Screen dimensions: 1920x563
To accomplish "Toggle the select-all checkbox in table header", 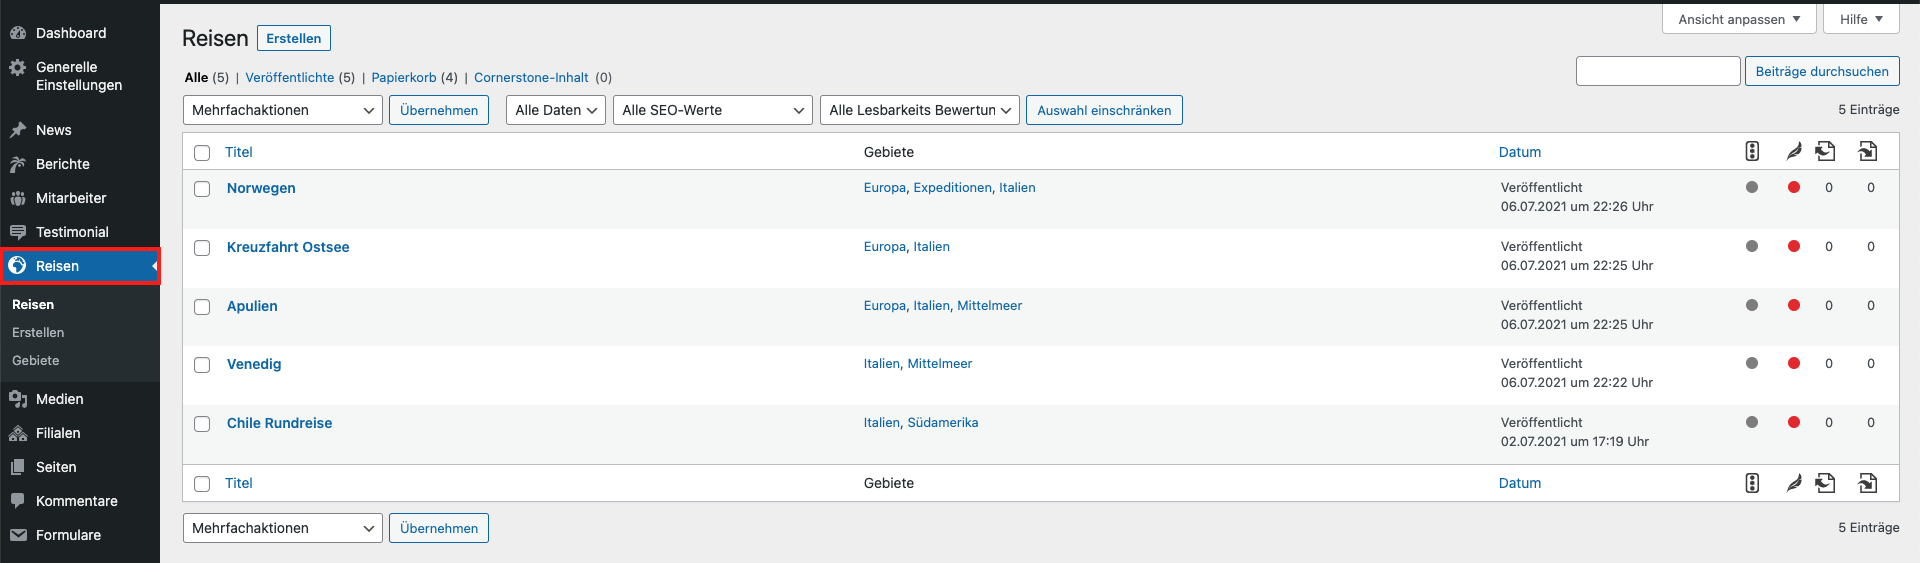I will coord(202,153).
